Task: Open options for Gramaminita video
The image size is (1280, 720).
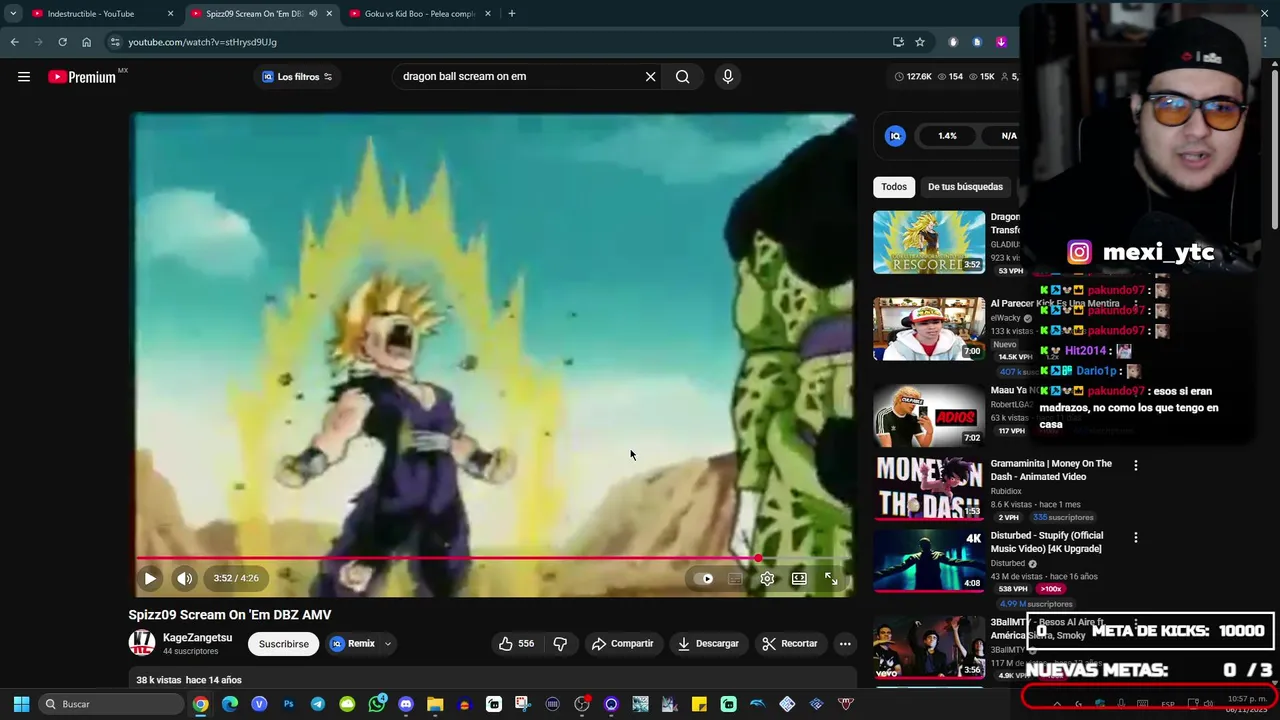Action: click(x=1135, y=465)
